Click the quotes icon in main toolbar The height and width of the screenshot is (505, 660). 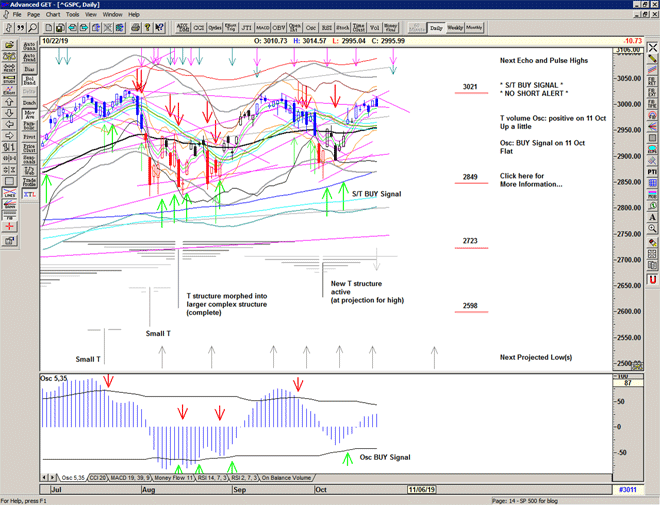click(21, 28)
